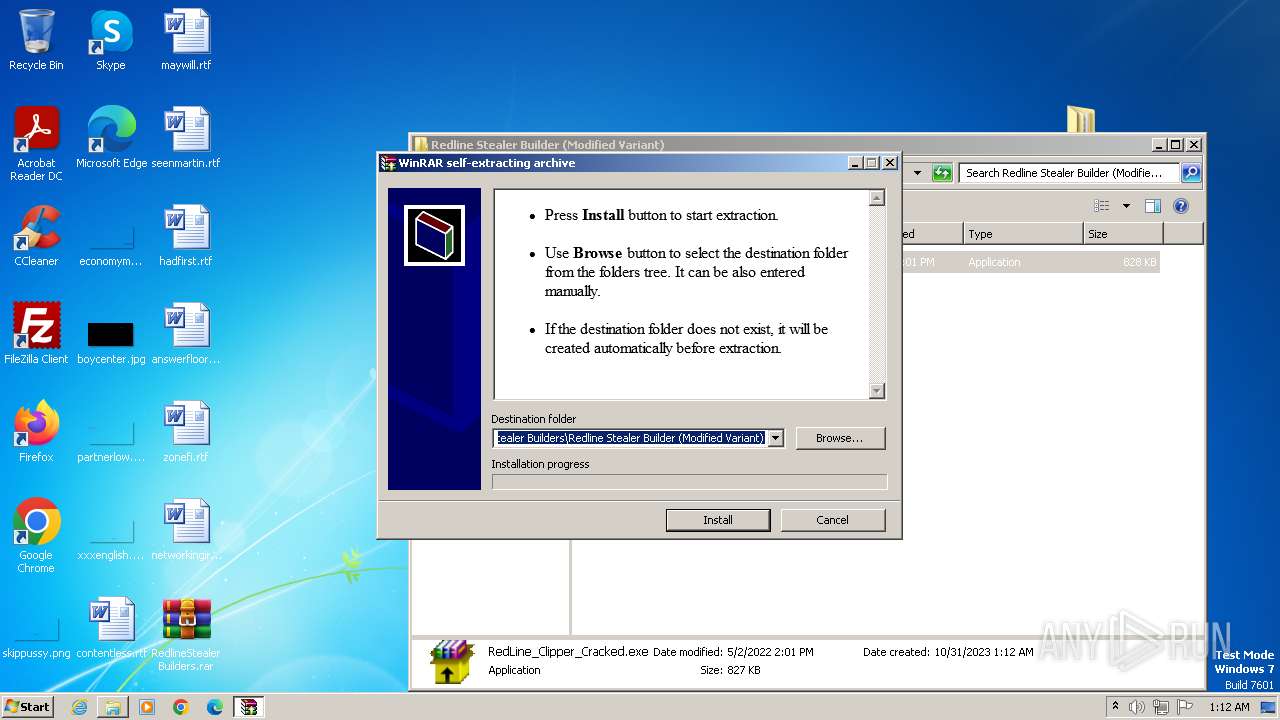The width and height of the screenshot is (1280, 720).
Task: Click the destination folder path field
Action: (x=630, y=438)
